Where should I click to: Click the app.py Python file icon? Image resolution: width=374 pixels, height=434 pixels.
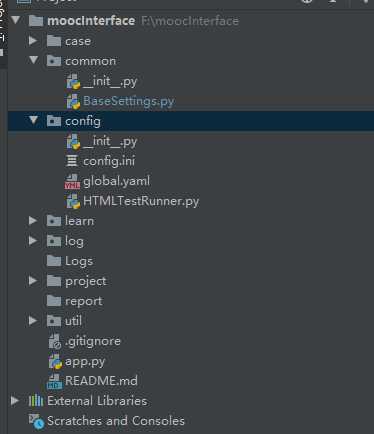[55, 362]
